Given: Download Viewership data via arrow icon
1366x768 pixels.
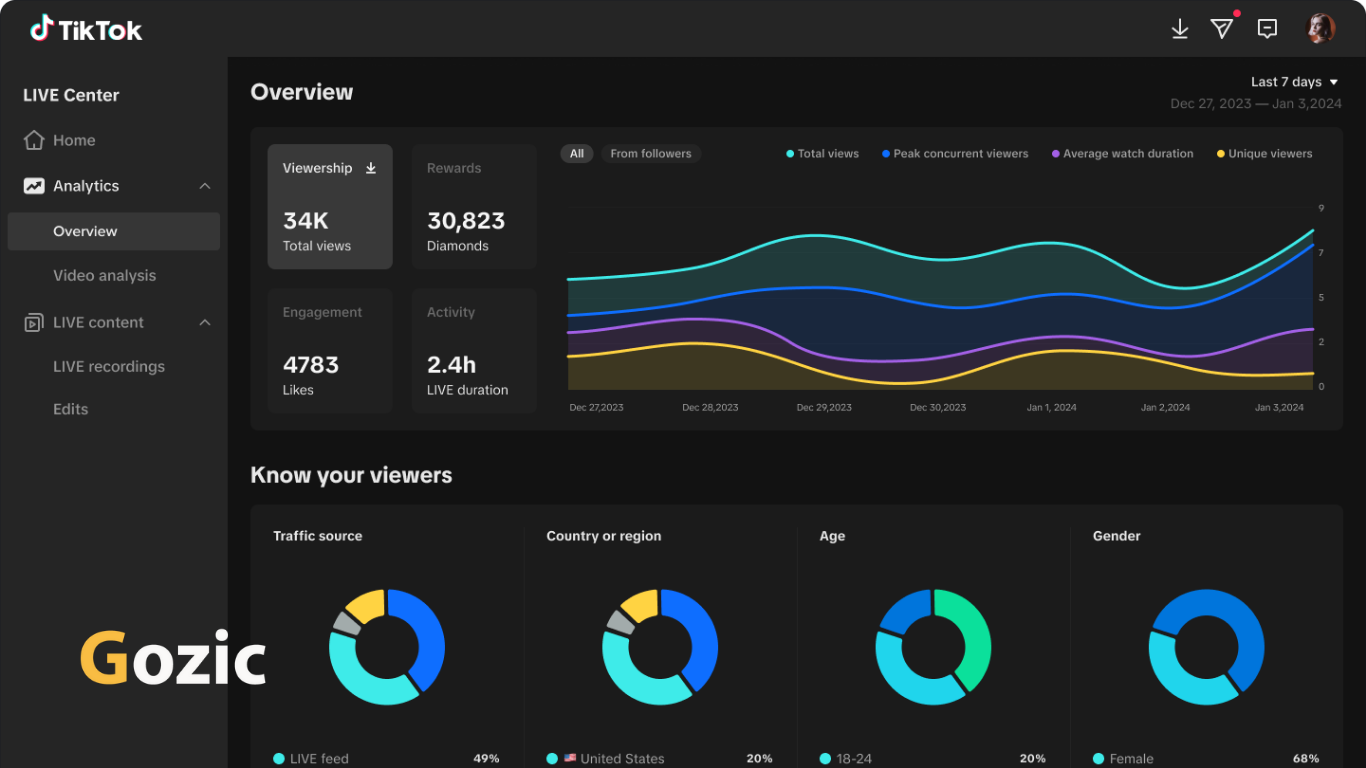Looking at the screenshot, I should point(371,168).
